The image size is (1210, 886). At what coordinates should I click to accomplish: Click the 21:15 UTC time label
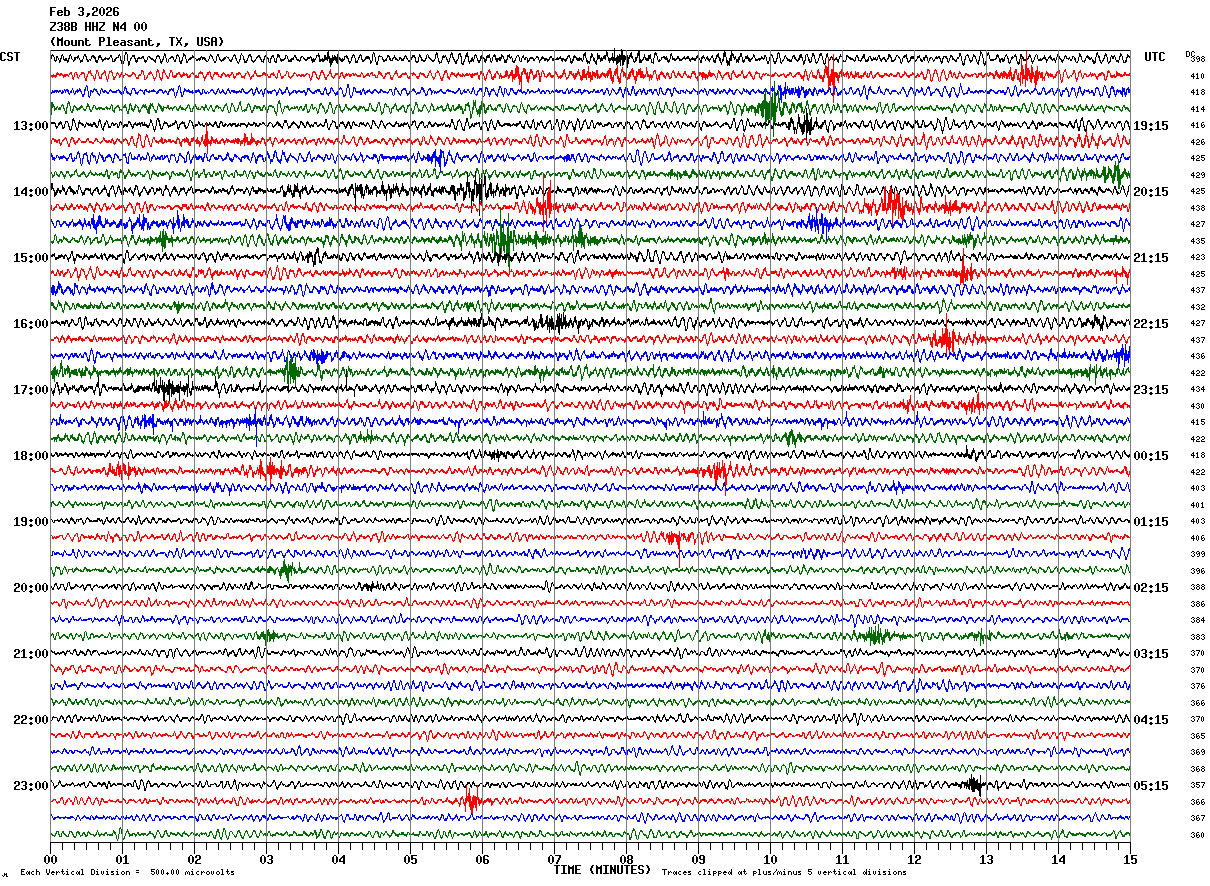(1151, 258)
